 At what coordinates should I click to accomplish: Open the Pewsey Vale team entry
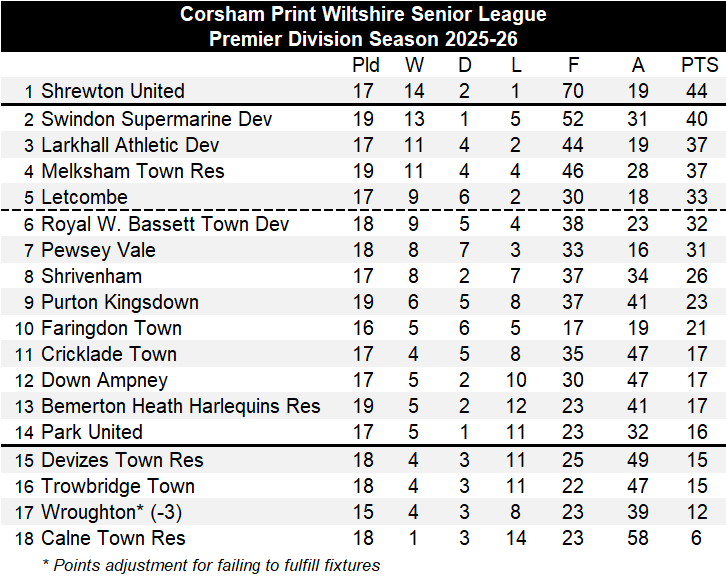tap(98, 250)
